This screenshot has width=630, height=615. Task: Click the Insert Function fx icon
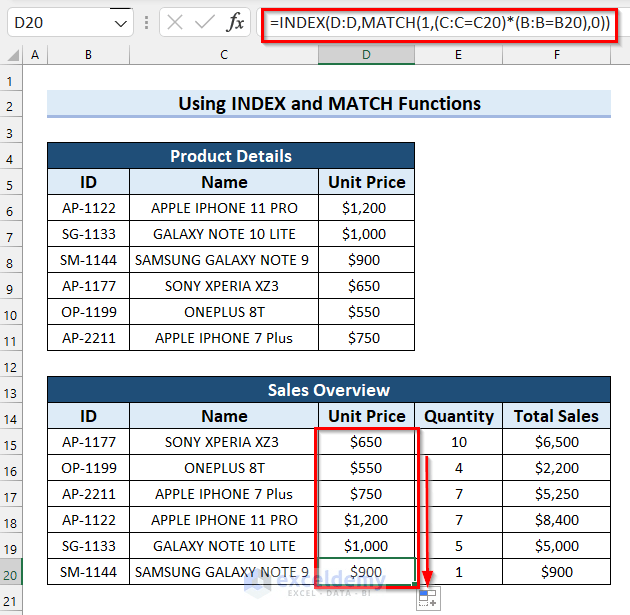pyautogui.click(x=235, y=22)
